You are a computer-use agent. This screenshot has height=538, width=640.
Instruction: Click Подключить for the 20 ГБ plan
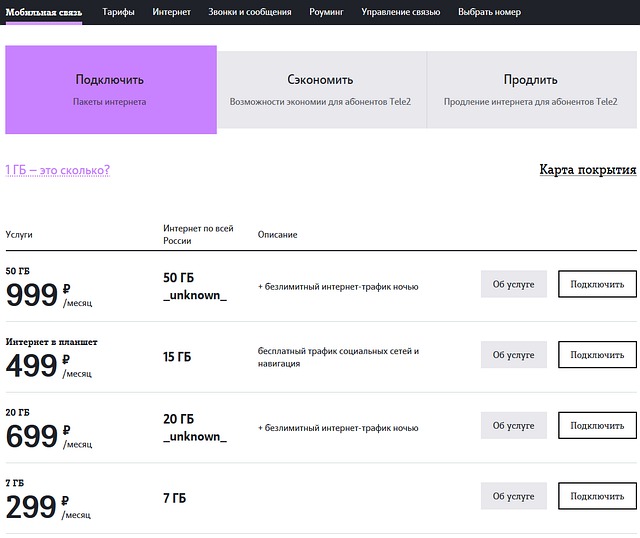pyautogui.click(x=597, y=425)
